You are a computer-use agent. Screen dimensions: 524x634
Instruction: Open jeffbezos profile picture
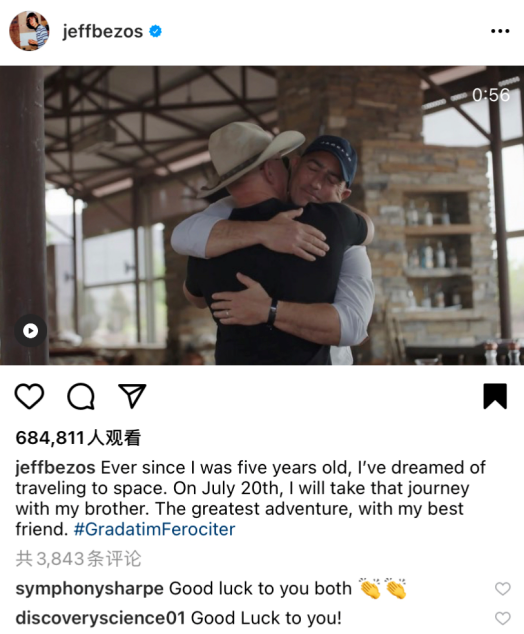pyautogui.click(x=29, y=31)
